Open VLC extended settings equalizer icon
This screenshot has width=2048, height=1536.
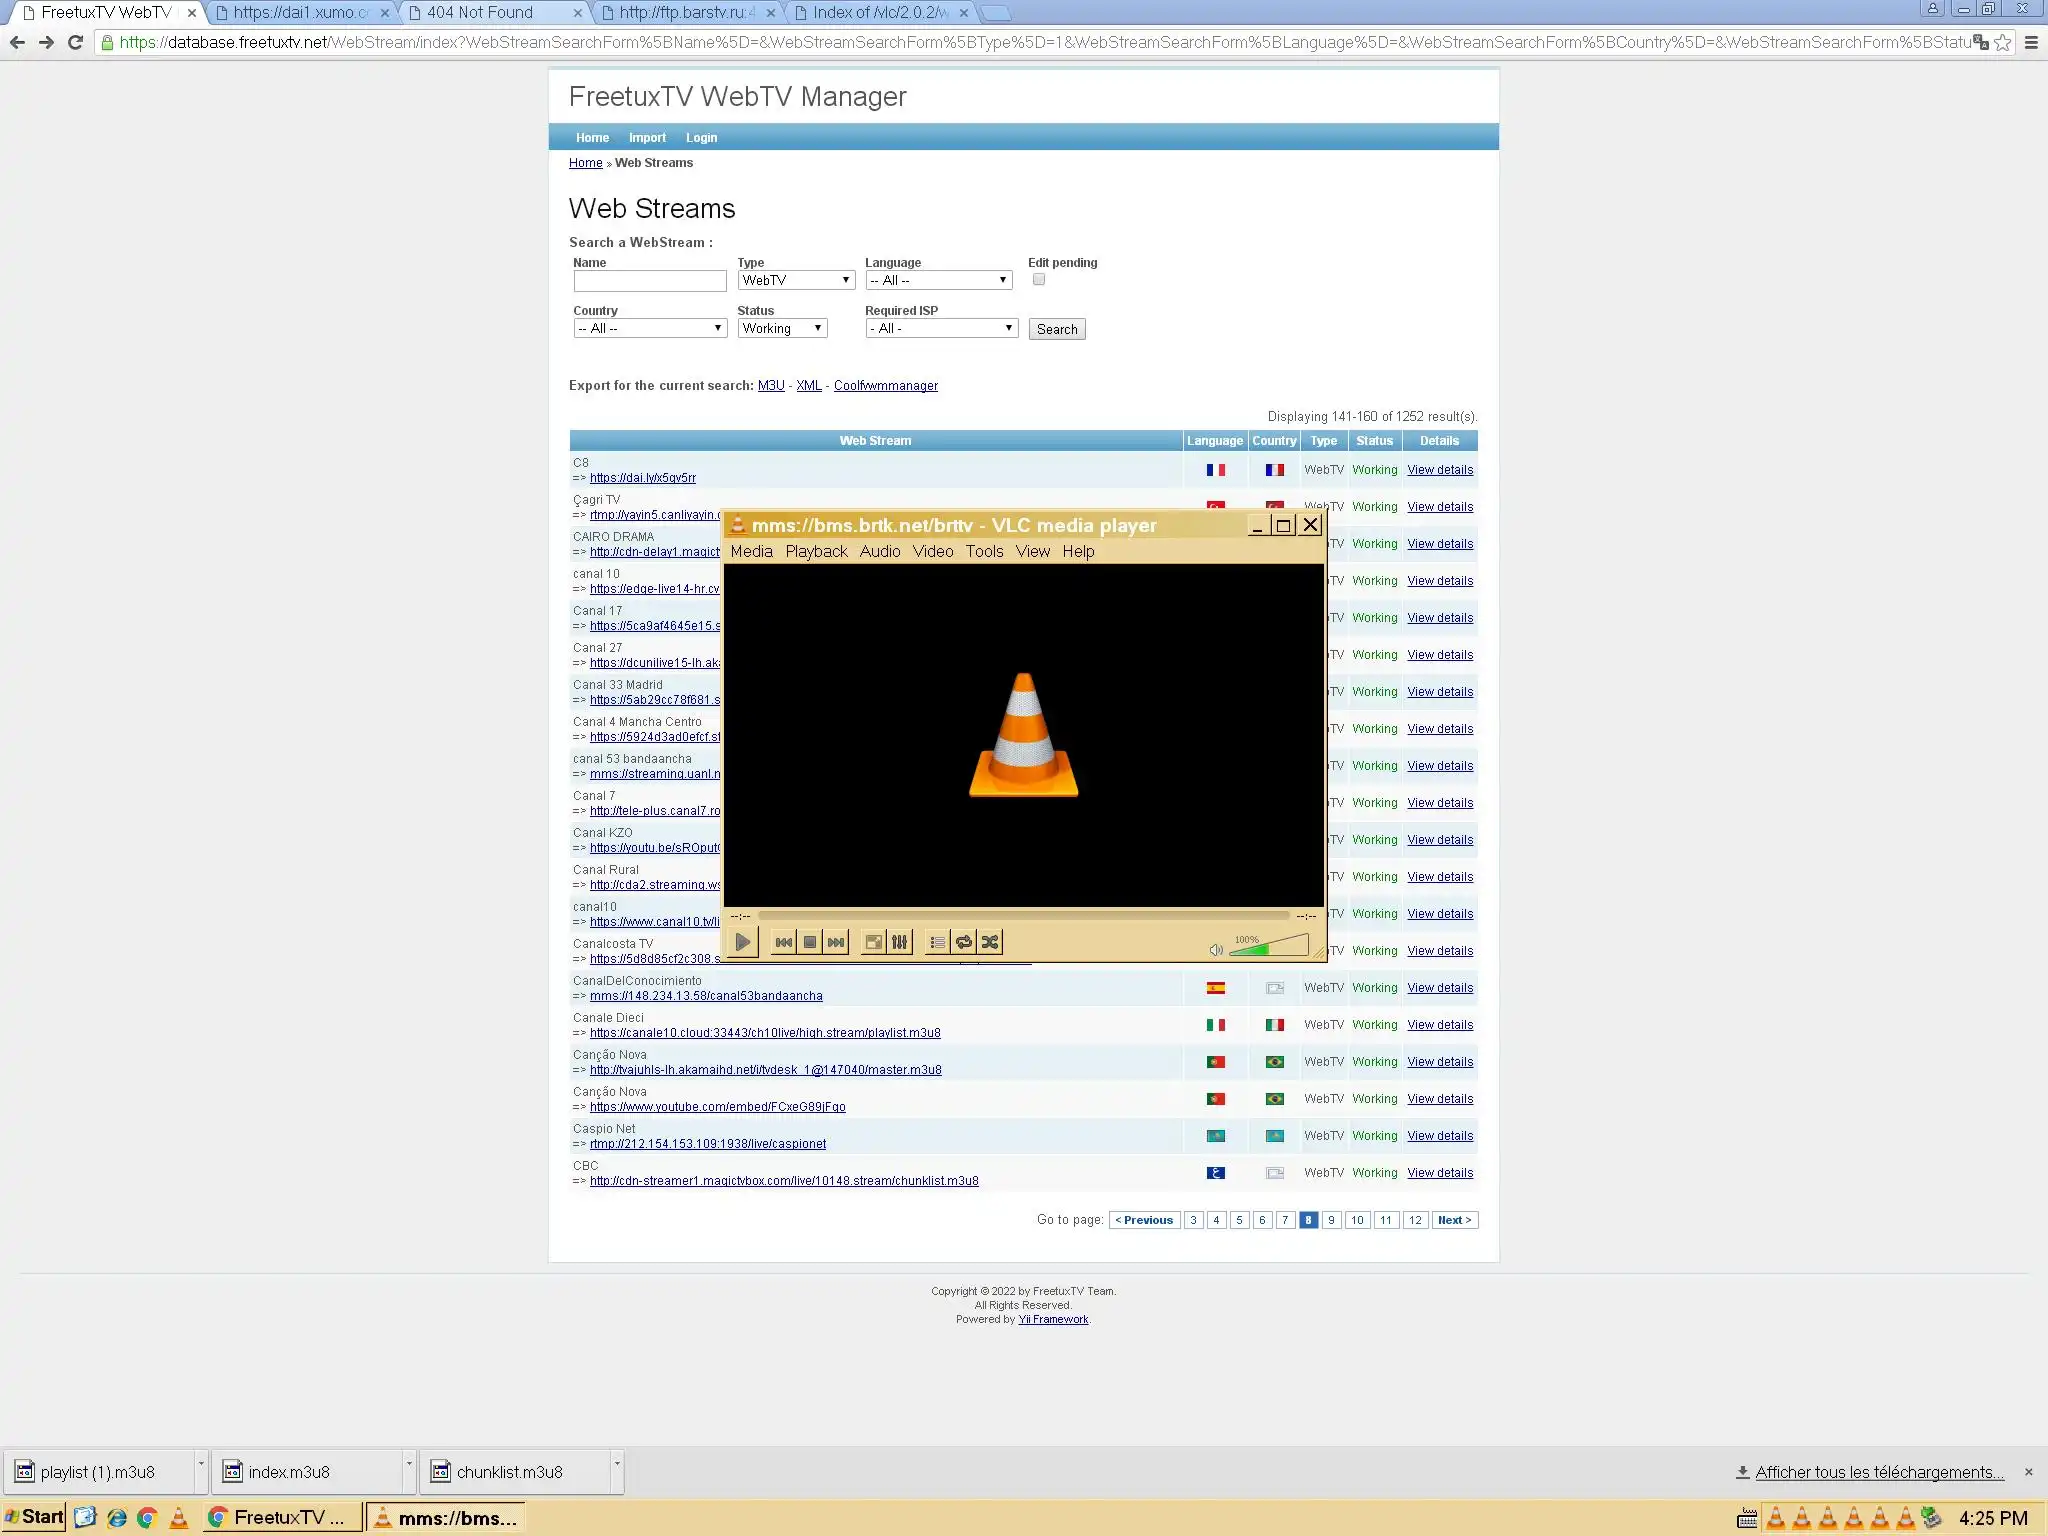899,942
